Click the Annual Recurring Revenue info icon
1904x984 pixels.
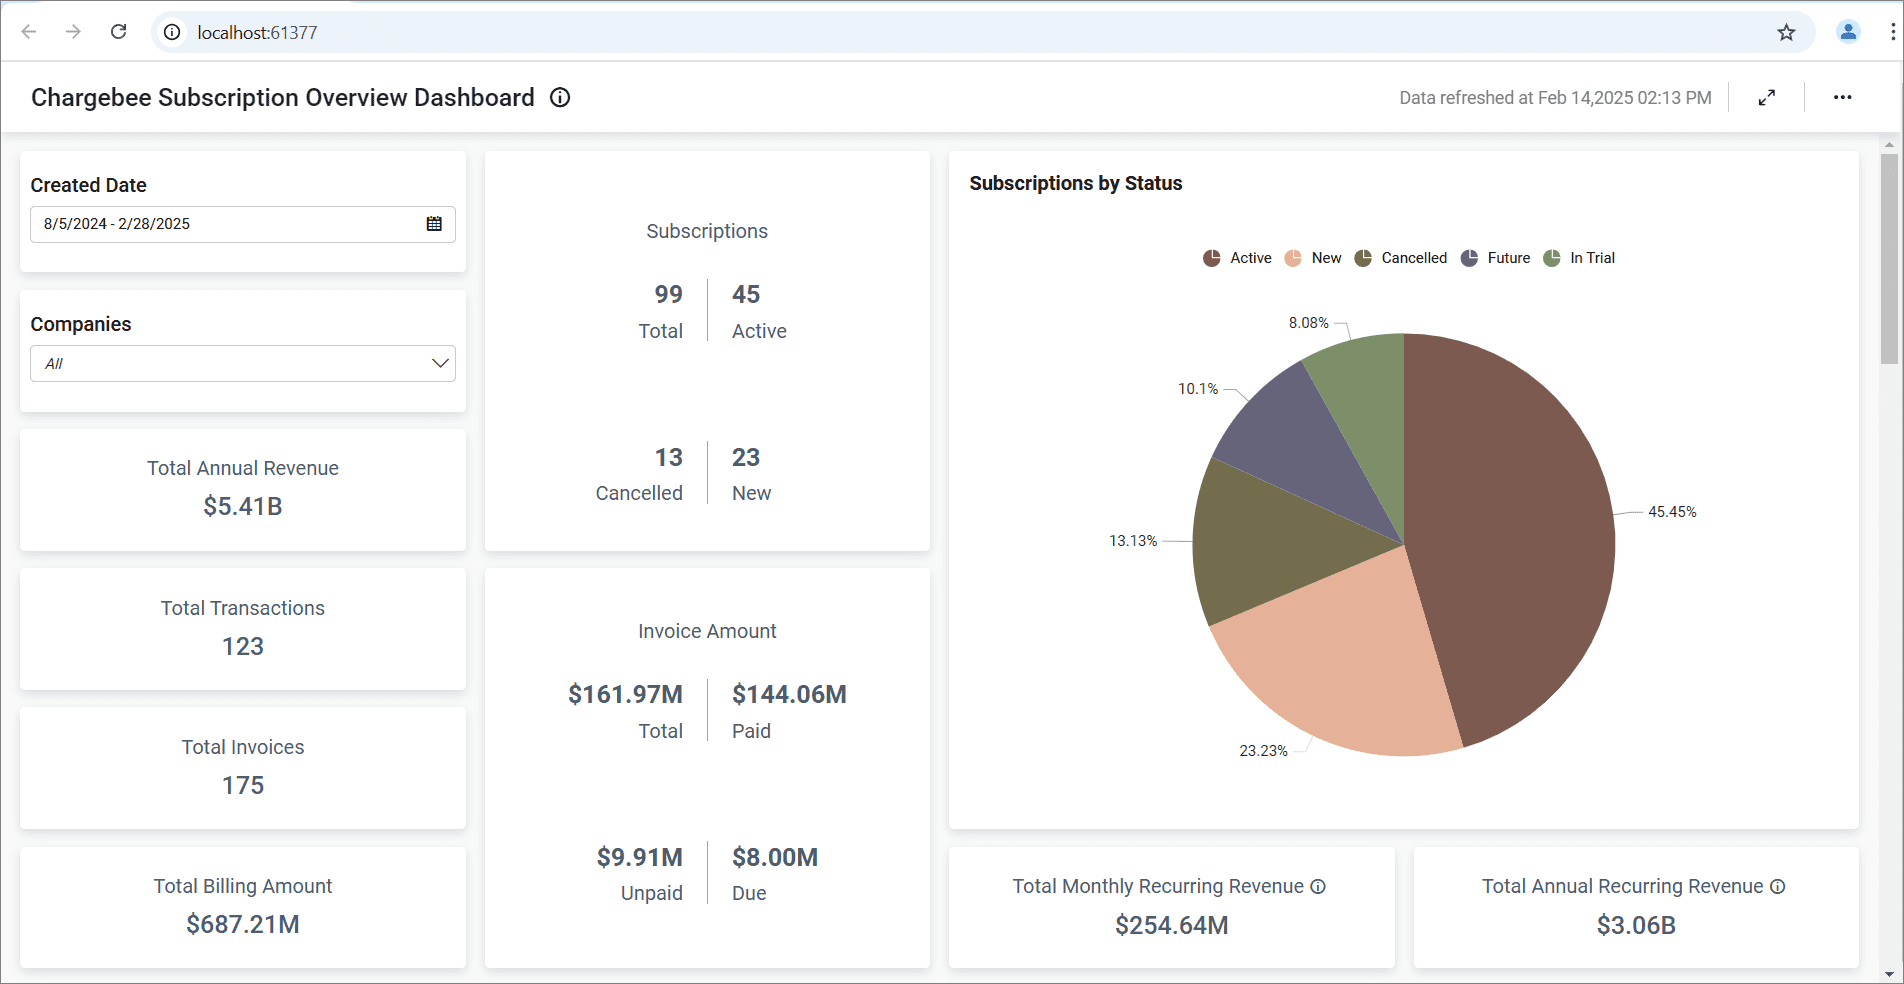coord(1777,887)
